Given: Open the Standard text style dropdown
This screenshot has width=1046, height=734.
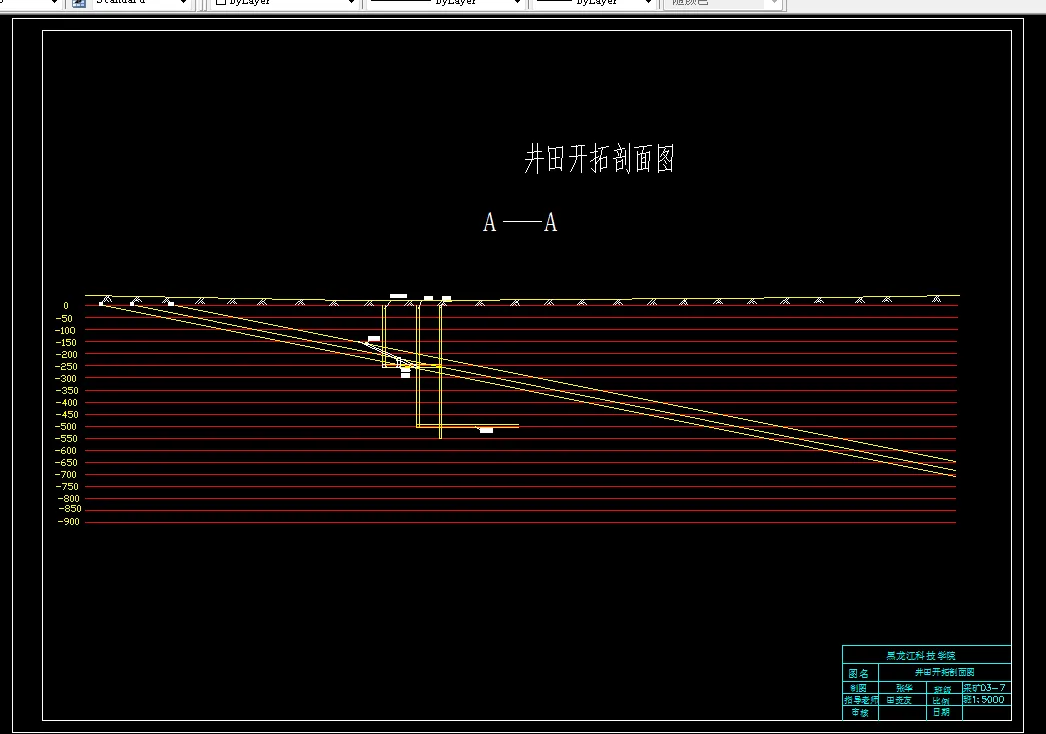Looking at the screenshot, I should tap(183, 3).
